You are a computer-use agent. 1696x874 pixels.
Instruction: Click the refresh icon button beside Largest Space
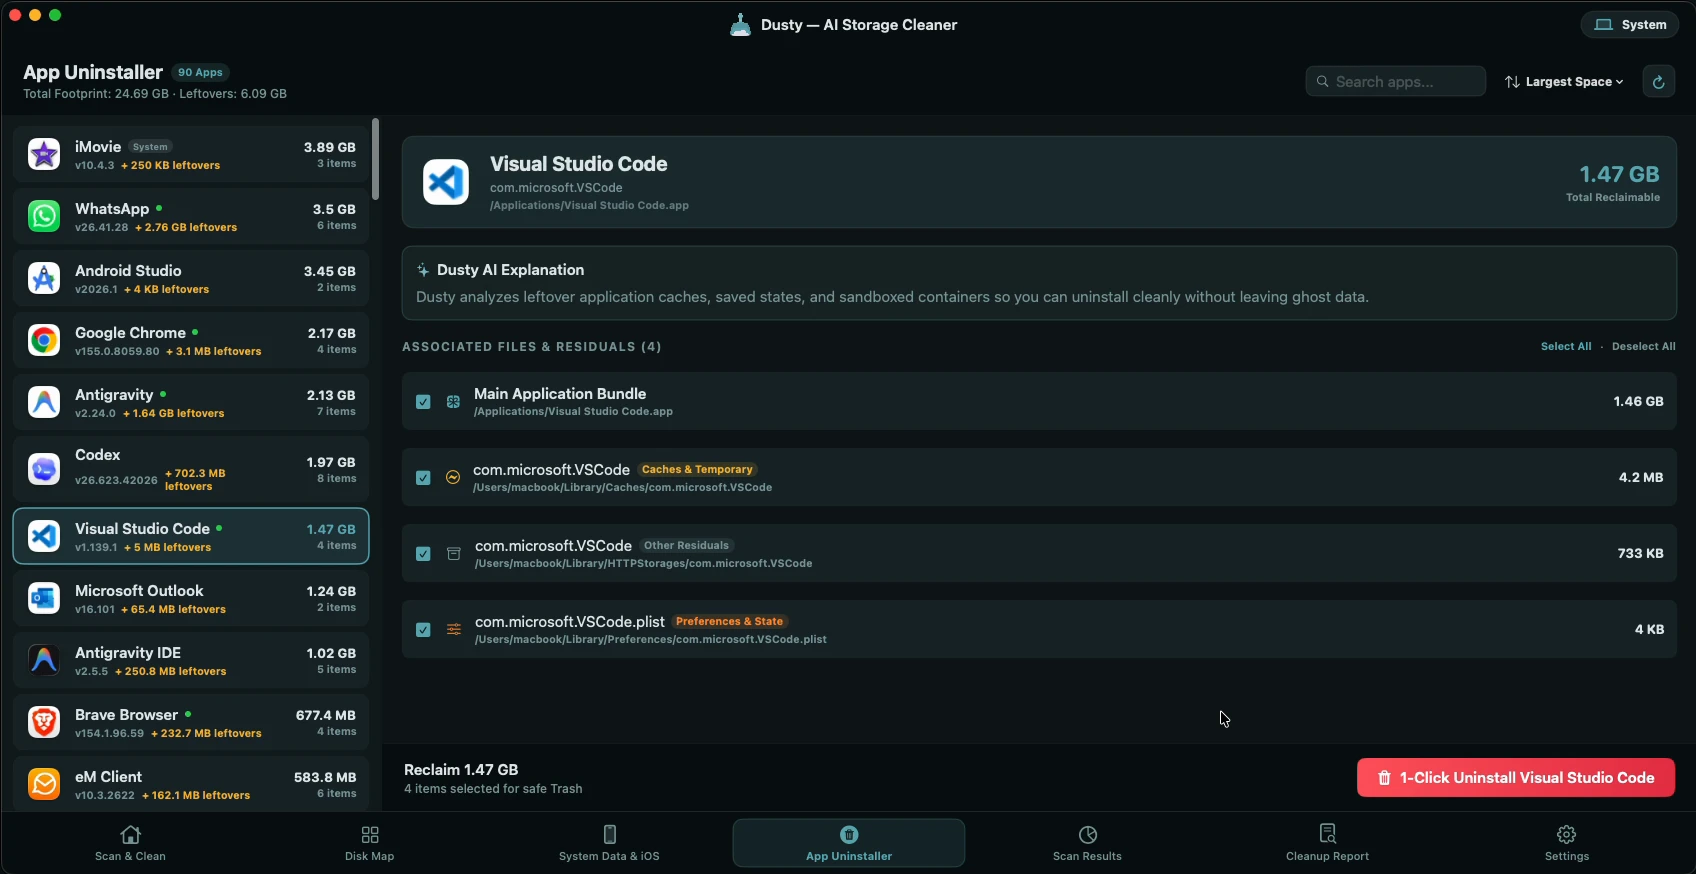pyautogui.click(x=1659, y=82)
